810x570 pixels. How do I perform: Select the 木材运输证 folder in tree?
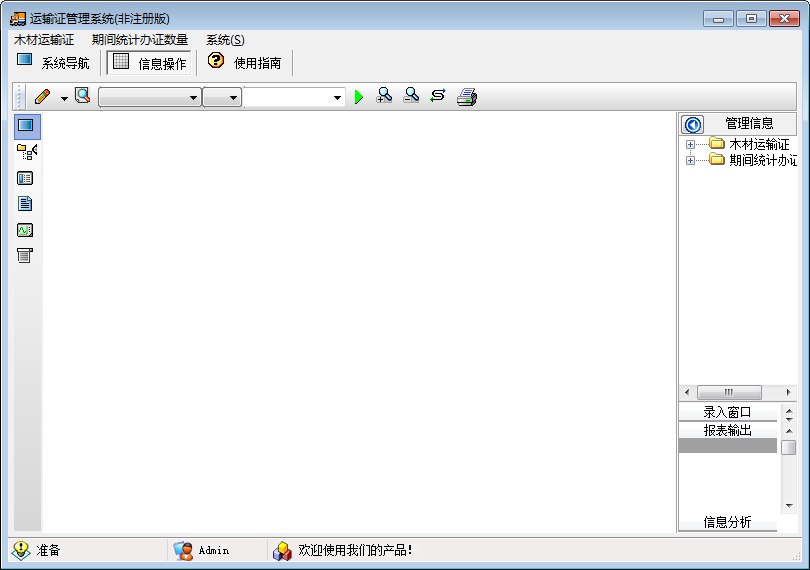(x=749, y=144)
